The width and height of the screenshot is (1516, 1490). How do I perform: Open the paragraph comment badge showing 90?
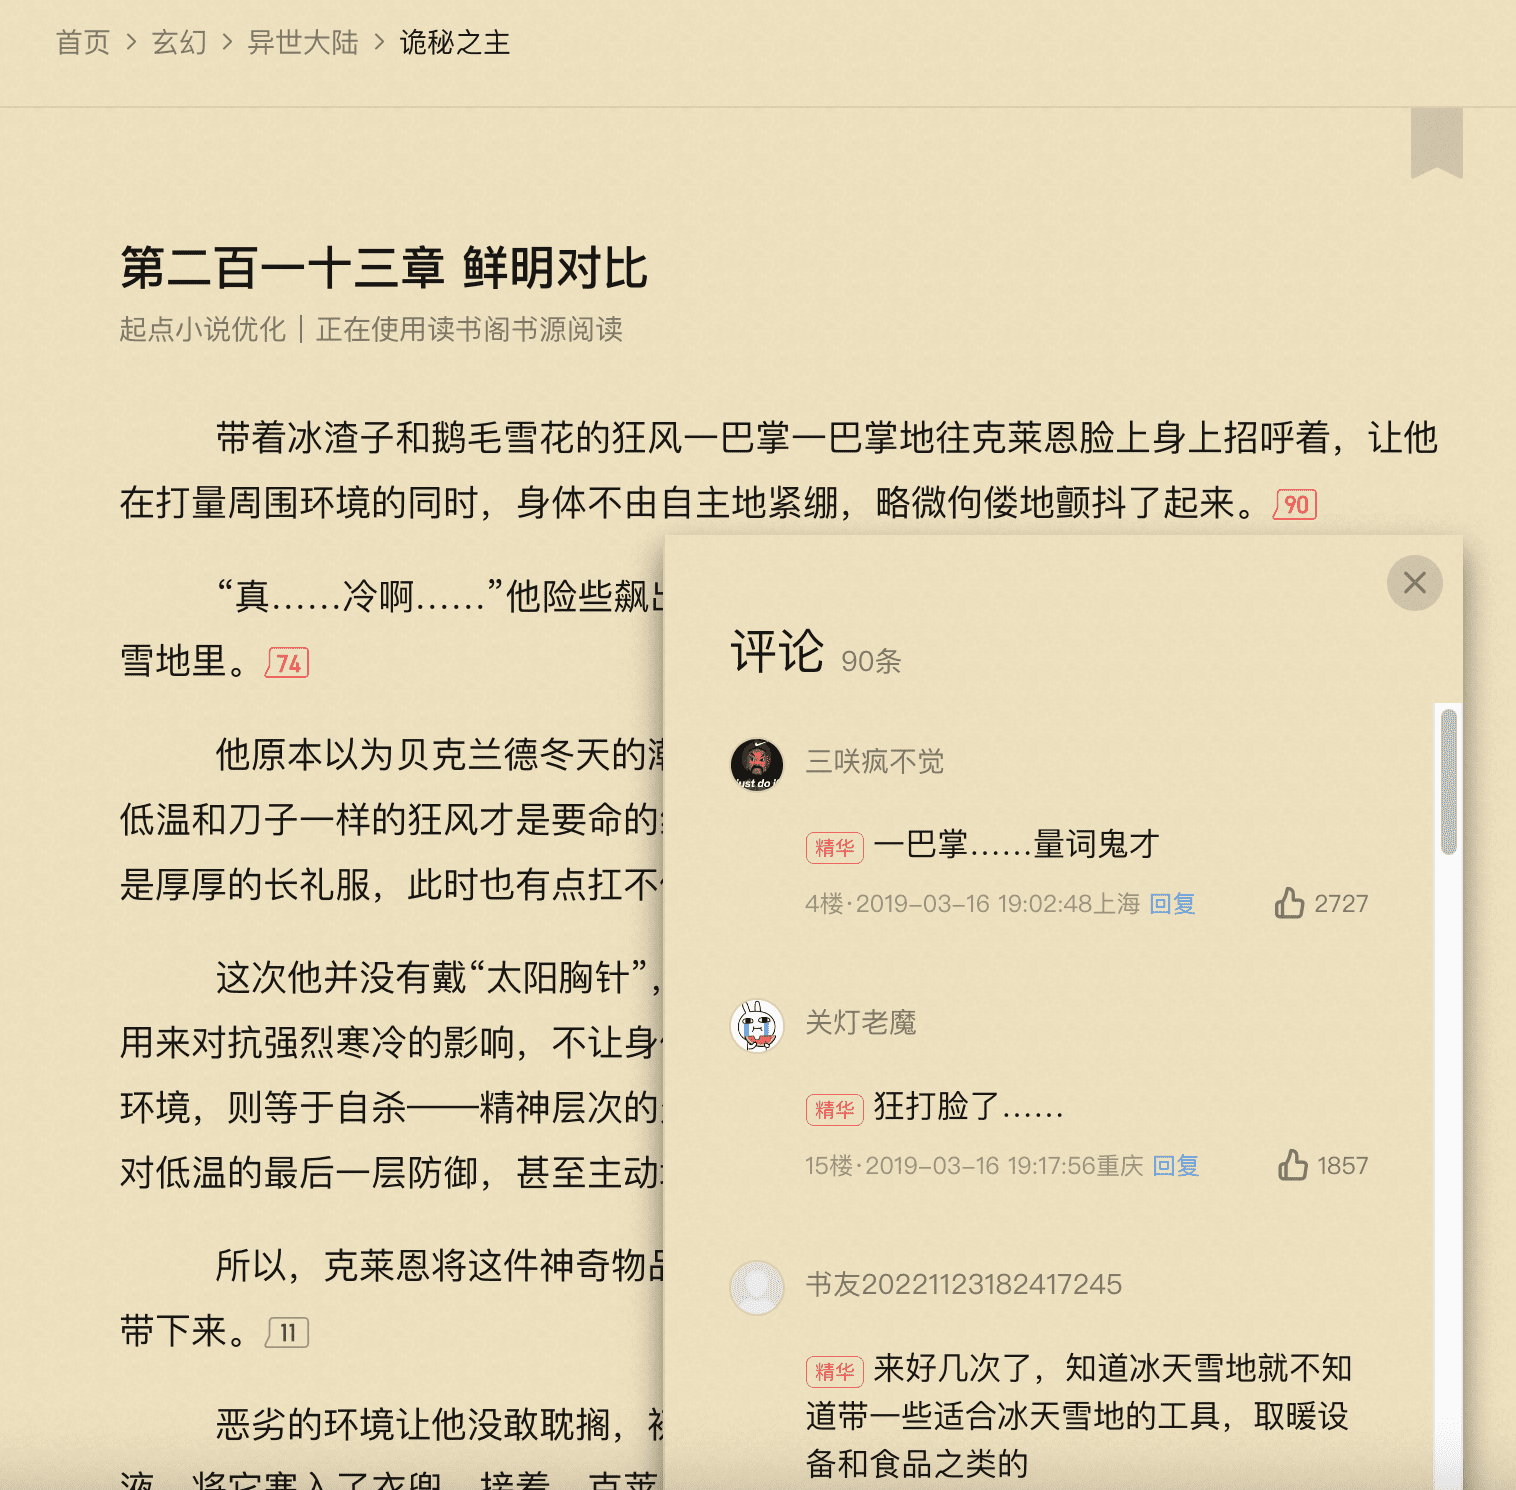(1295, 504)
